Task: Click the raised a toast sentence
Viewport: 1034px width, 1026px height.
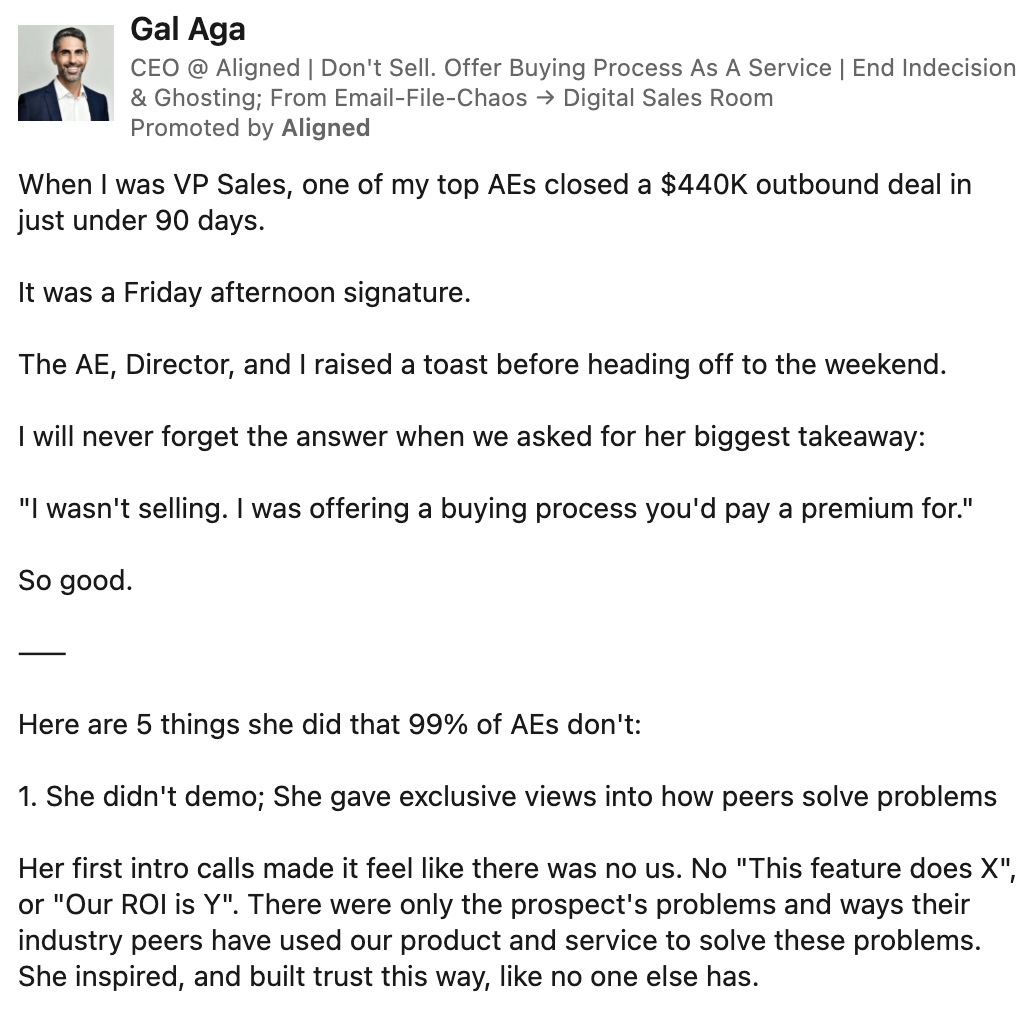Action: 481,364
